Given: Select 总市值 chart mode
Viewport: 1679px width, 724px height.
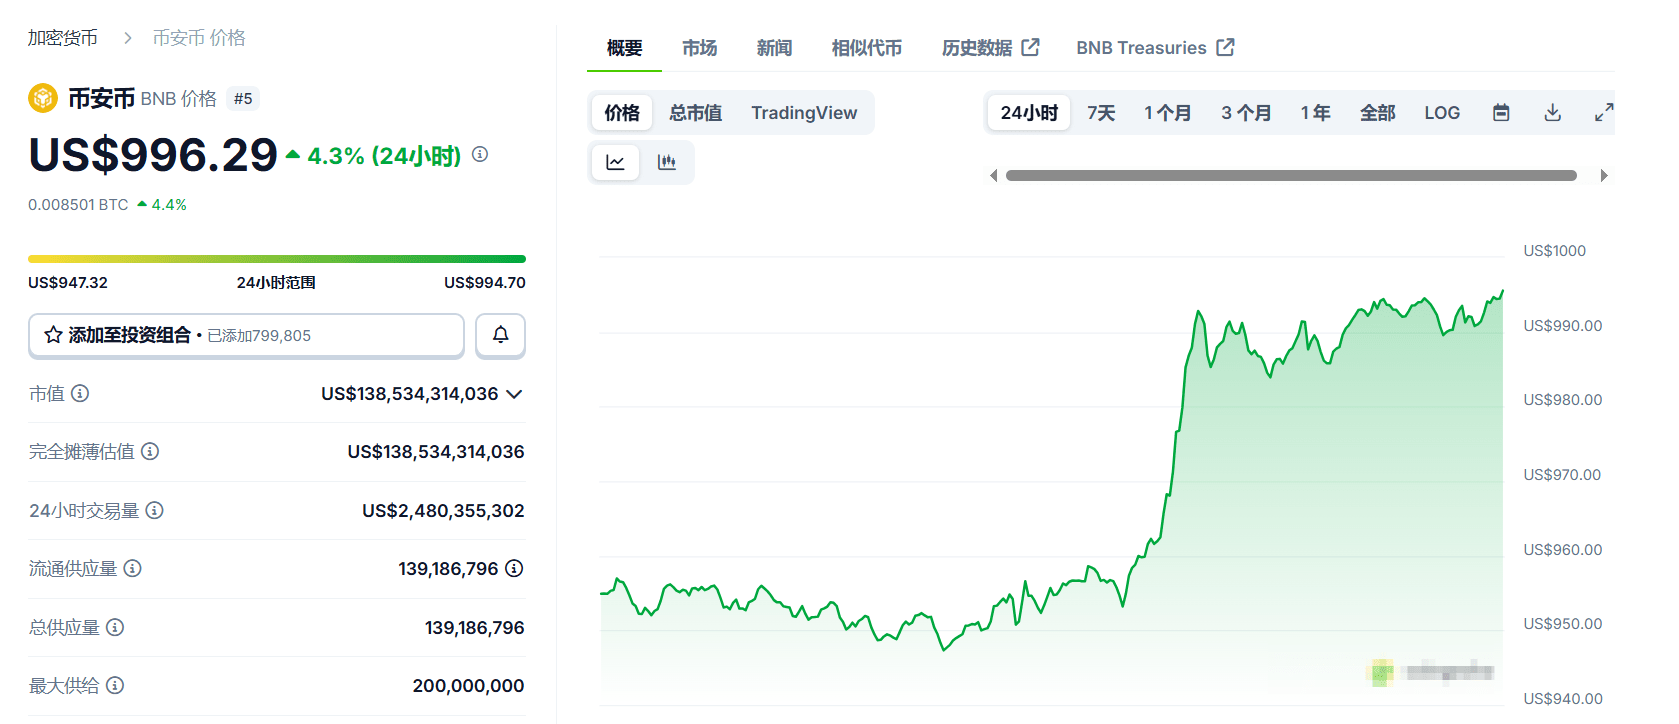Looking at the screenshot, I should click(696, 113).
